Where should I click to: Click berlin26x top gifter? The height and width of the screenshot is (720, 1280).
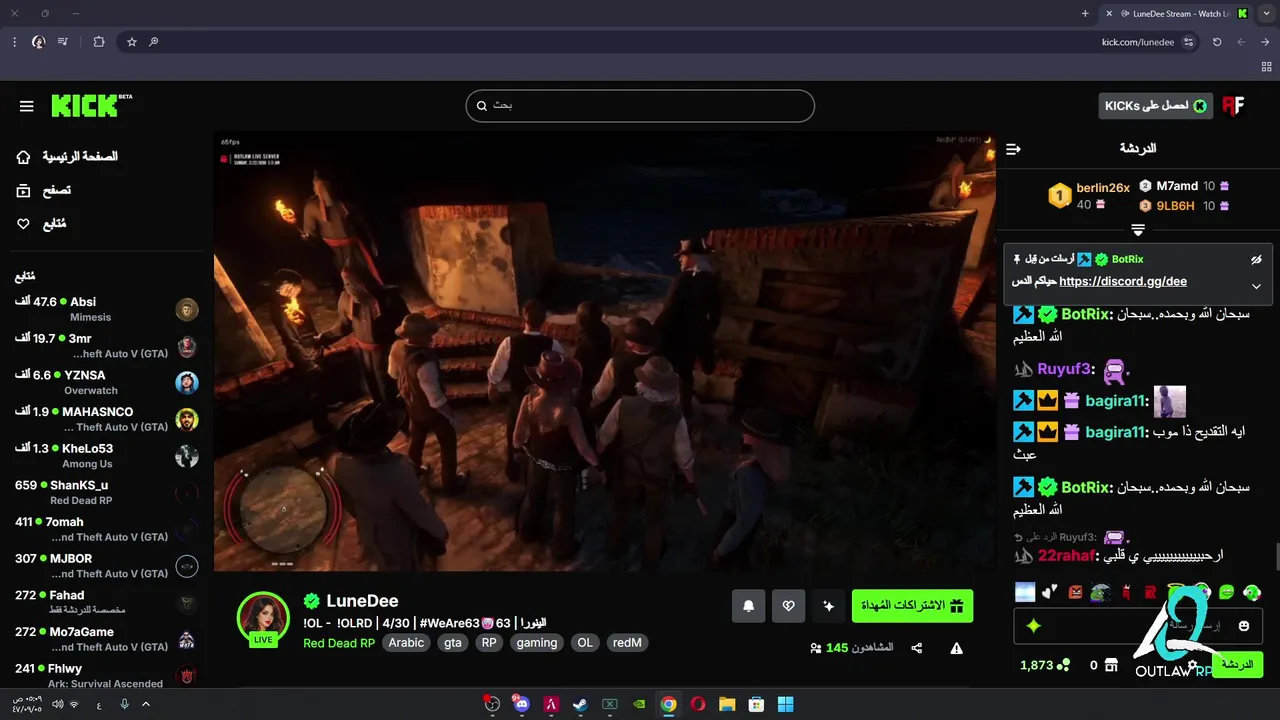point(1102,188)
